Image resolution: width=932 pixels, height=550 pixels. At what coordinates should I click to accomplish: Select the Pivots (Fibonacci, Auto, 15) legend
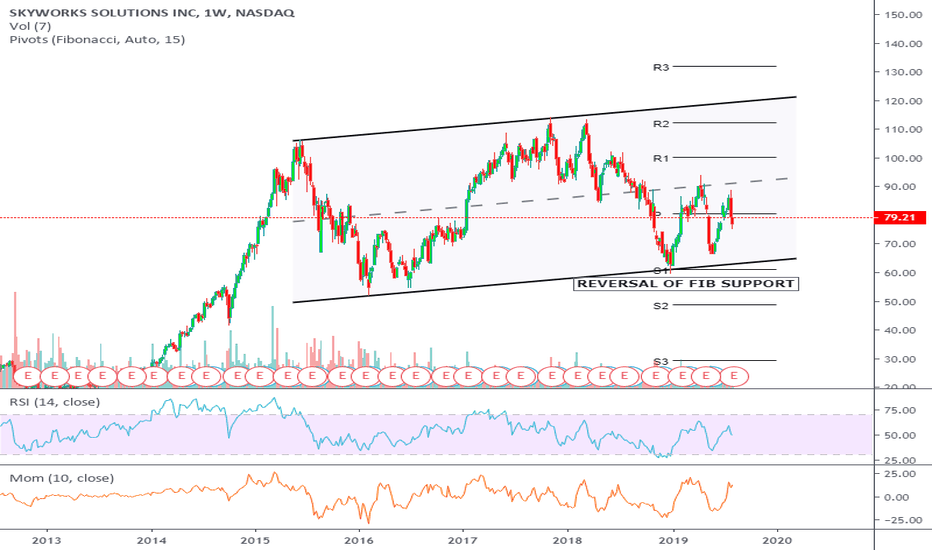click(x=97, y=40)
